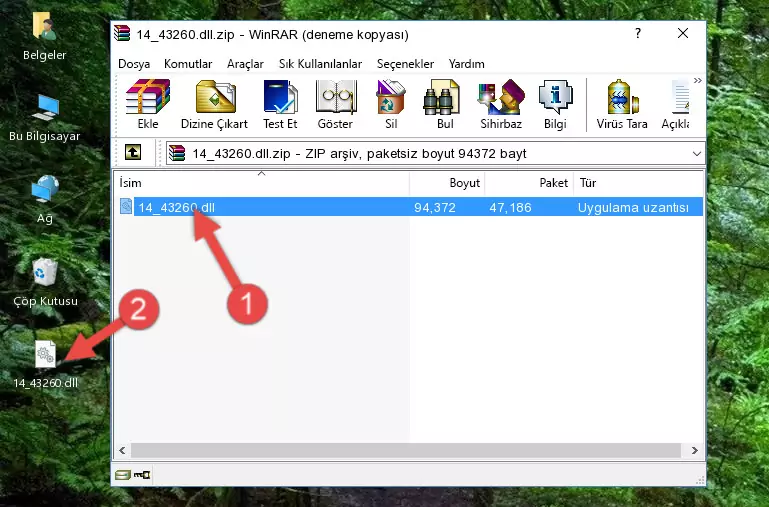Open the Komutlar menu
769x507 pixels.
click(188, 64)
